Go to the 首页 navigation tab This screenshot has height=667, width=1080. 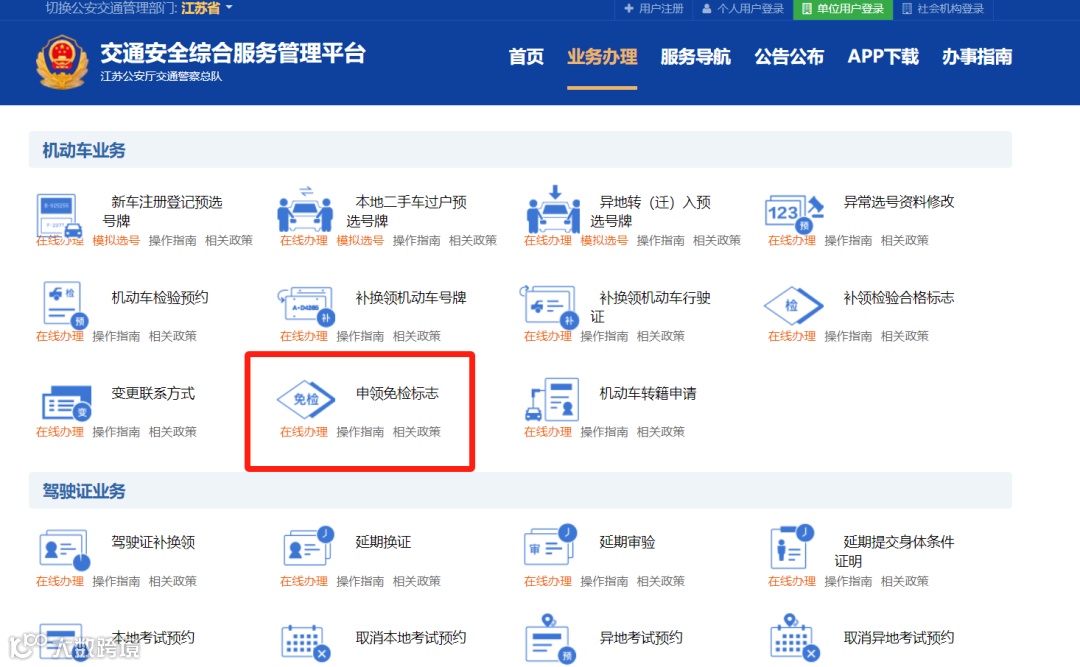[526, 57]
